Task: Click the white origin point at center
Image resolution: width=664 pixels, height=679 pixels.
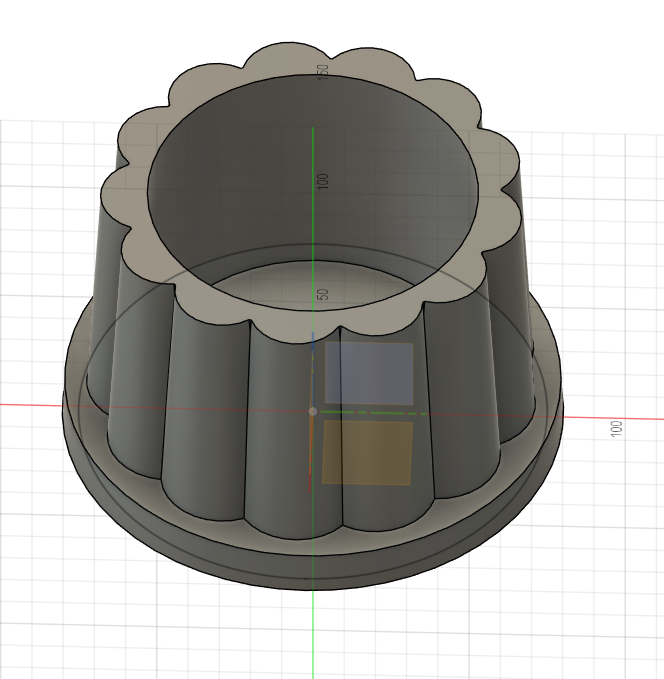Action: point(313,411)
